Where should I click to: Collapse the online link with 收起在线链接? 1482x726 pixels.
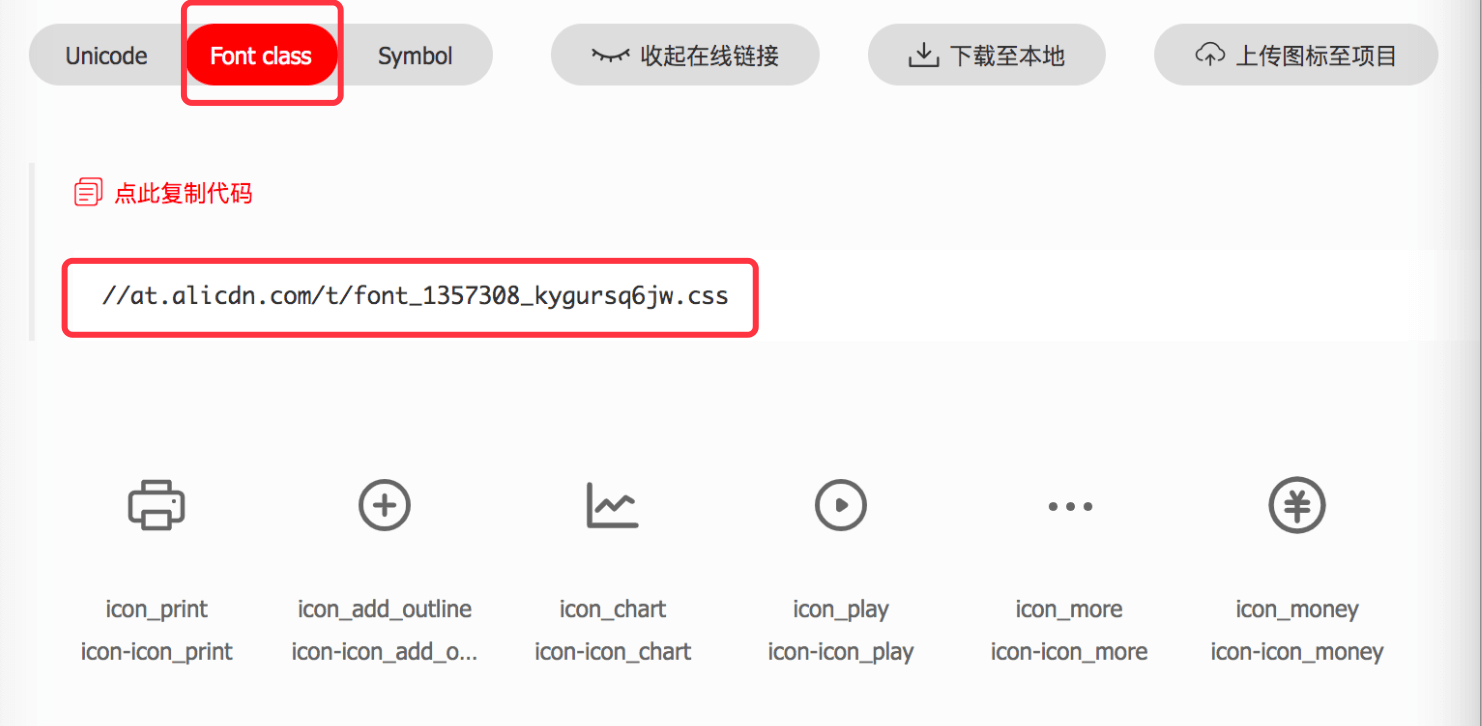tap(685, 56)
